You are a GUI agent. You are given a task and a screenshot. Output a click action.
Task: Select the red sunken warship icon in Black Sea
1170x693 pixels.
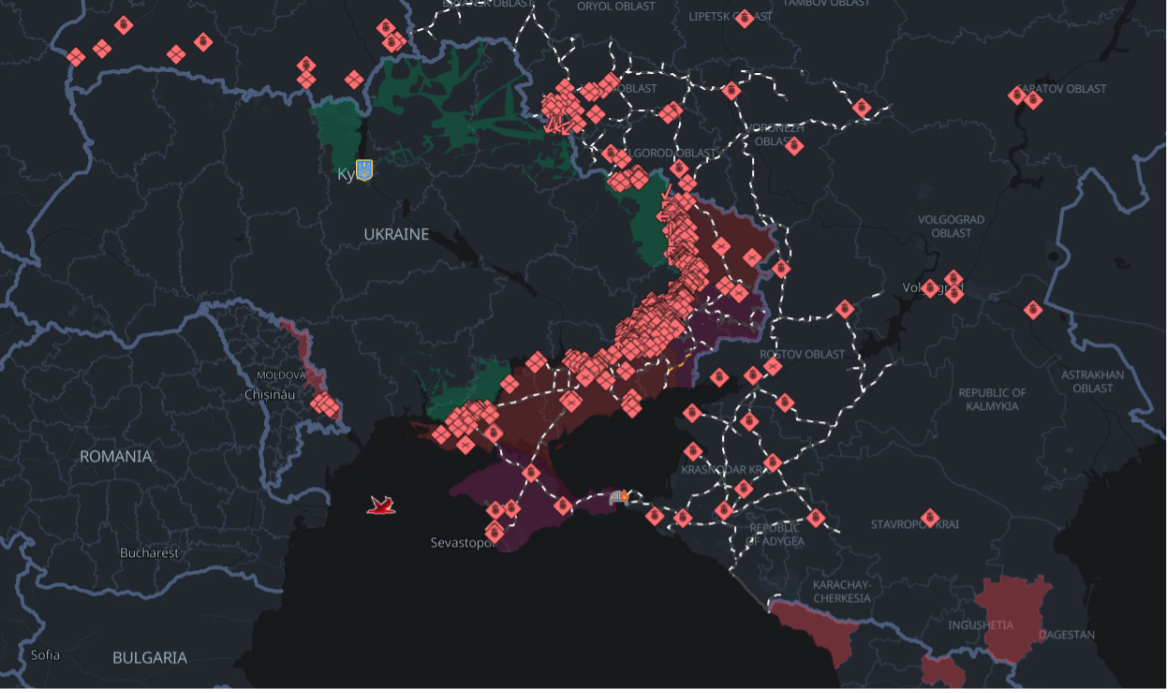coord(380,505)
